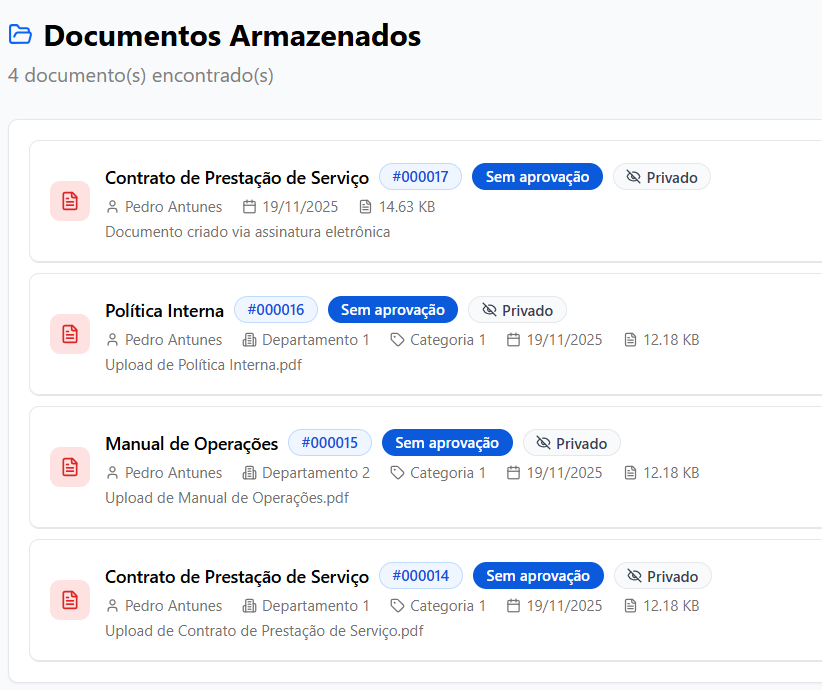Click the person icon beside Pedro Antunes on document #000017
The width and height of the screenshot is (822, 690).
[x=111, y=207]
